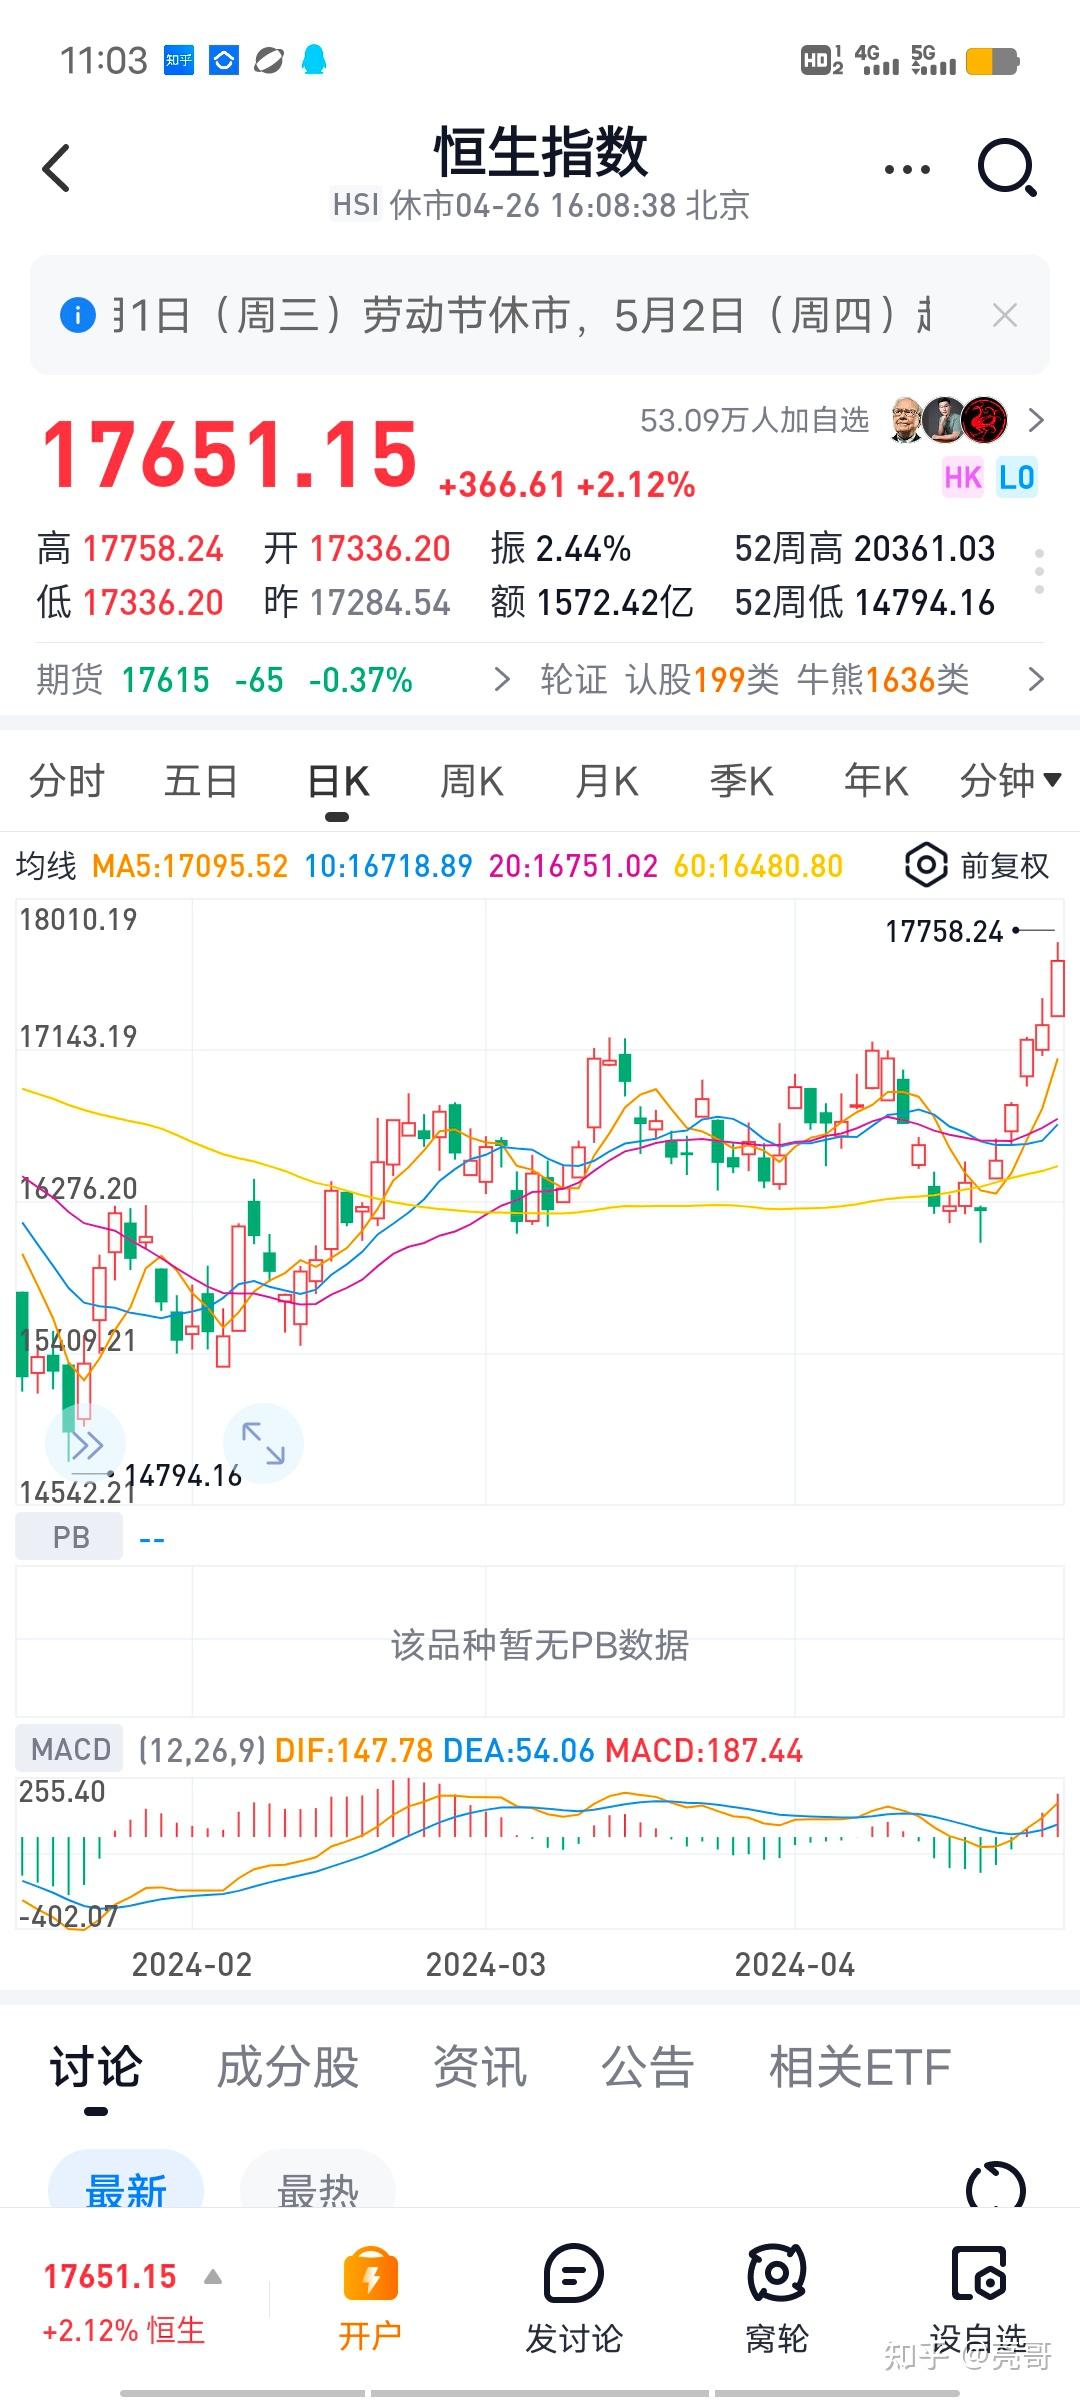Screen dimensions: 1080x2400
Task: Tap the 52周高 20361.03 value
Action: pos(925,548)
